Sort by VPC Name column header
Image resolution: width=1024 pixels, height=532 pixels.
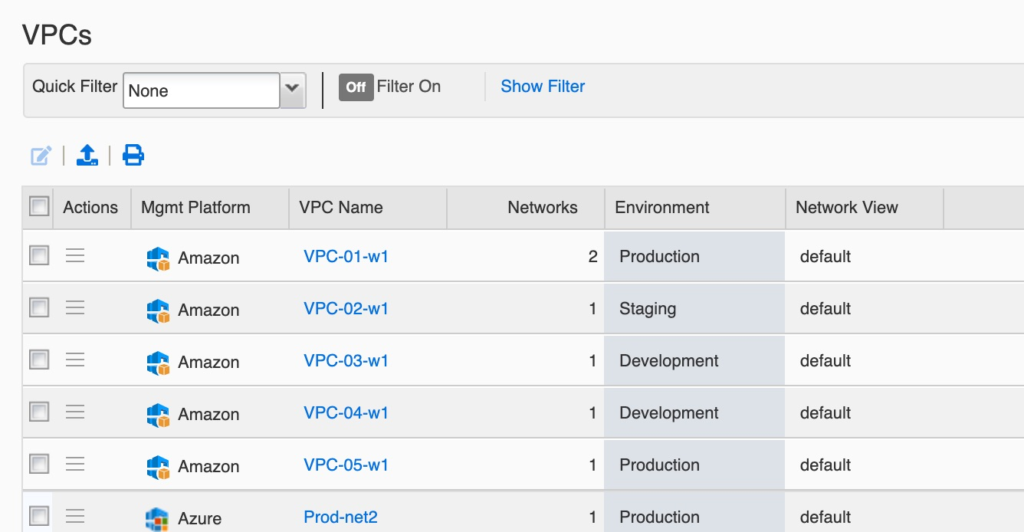click(x=341, y=207)
